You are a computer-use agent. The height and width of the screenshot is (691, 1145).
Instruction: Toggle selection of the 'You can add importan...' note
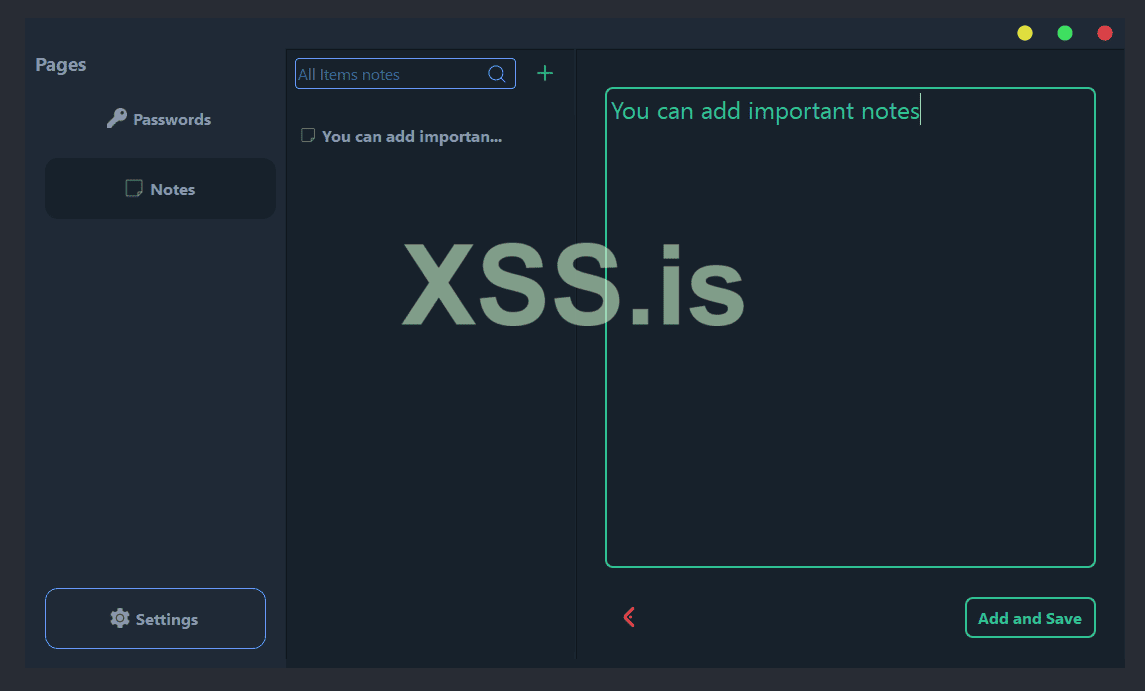point(307,135)
